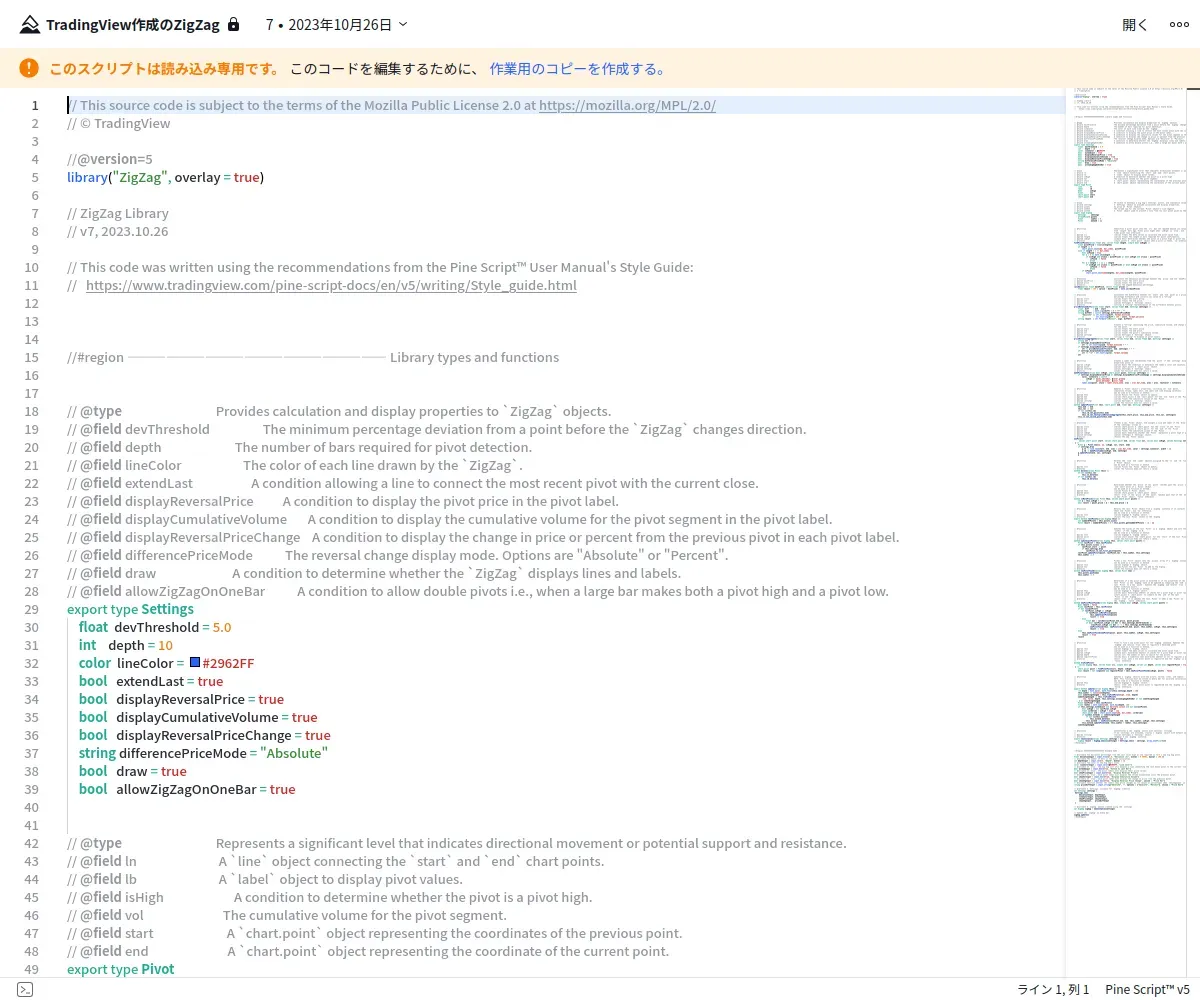Click the ライン 1, 列 1 cursor position
The height and width of the screenshot is (1000, 1200).
[1052, 989]
